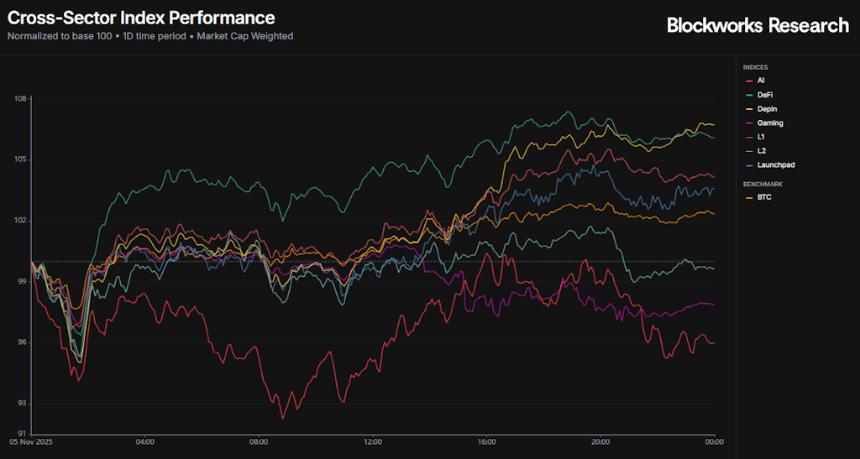The image size is (860, 459).
Task: Hide the Gaming index series
Action: pyautogui.click(x=769, y=122)
